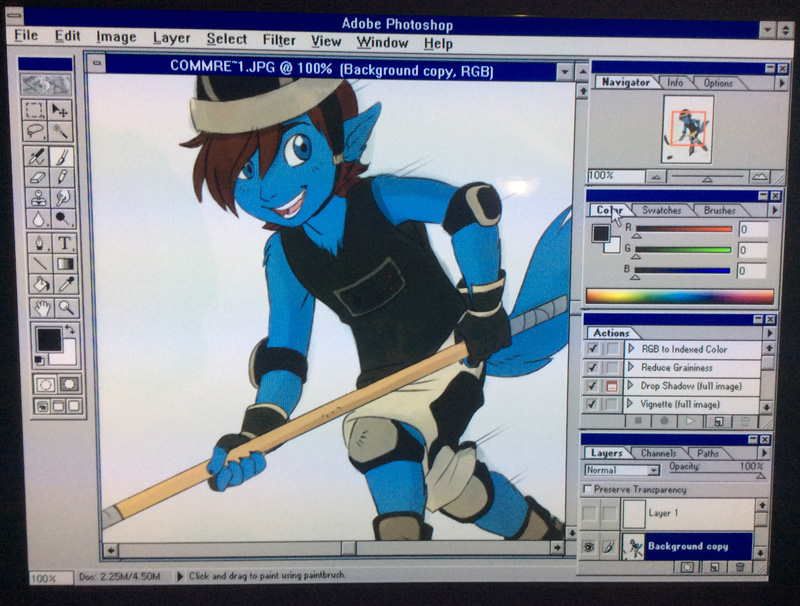This screenshot has width=800, height=606.
Task: Select the Rectangular Marquee tool
Action: click(x=34, y=110)
